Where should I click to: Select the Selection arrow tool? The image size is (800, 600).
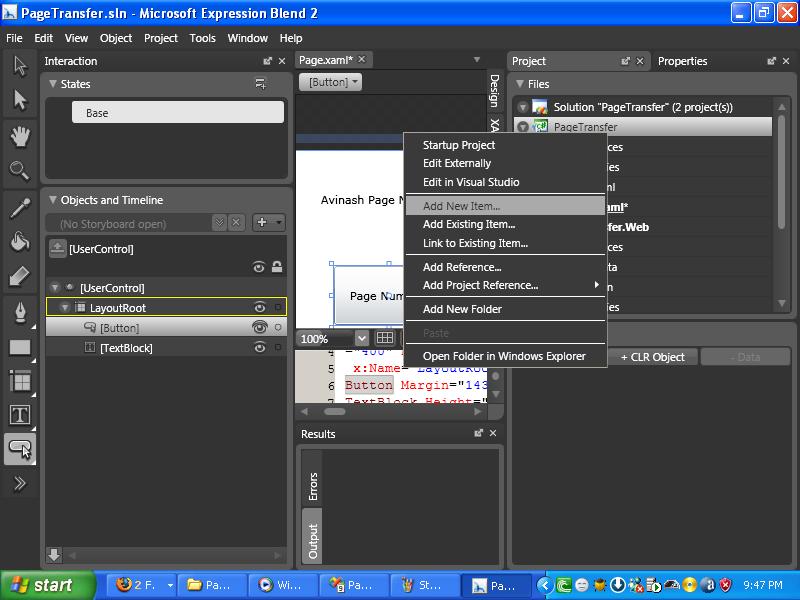point(20,66)
